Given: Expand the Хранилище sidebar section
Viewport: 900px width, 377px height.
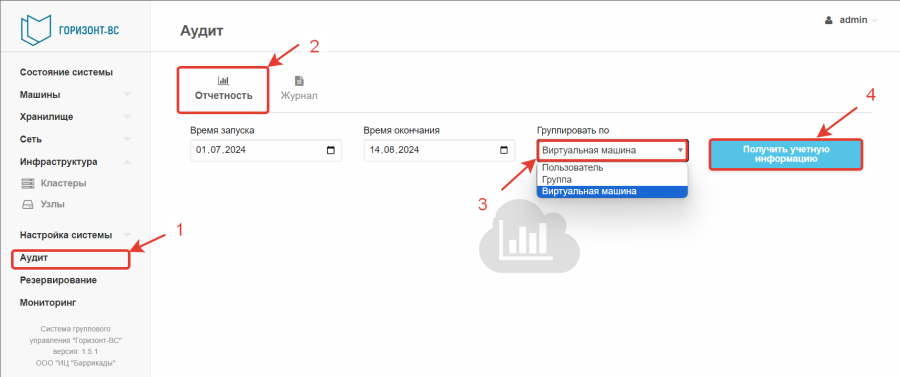Looking at the screenshot, I should (x=127, y=116).
